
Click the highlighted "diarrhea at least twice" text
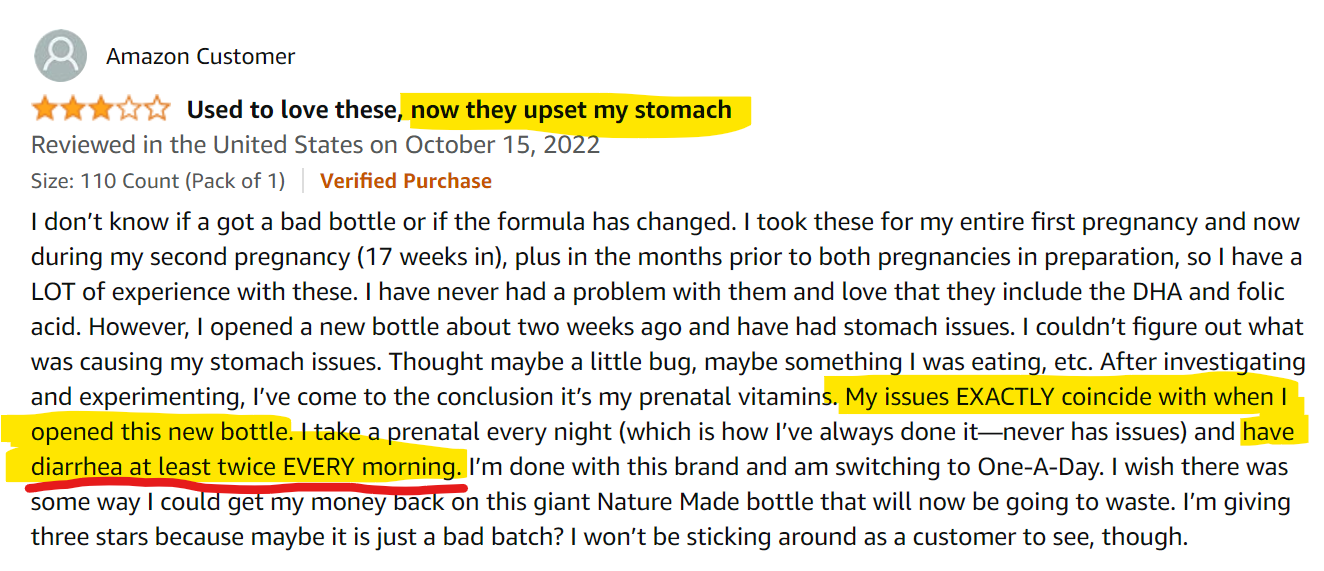tap(155, 467)
